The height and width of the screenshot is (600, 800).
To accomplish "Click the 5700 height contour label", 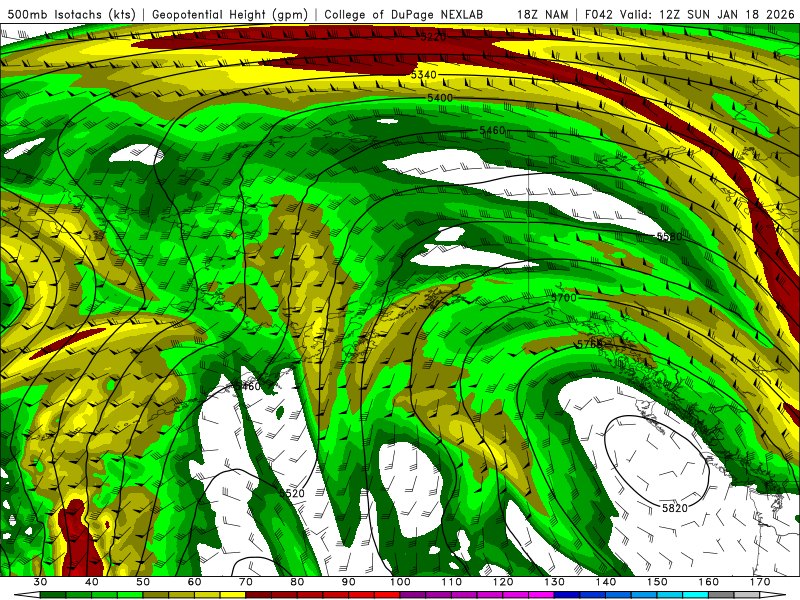I will point(563,297).
